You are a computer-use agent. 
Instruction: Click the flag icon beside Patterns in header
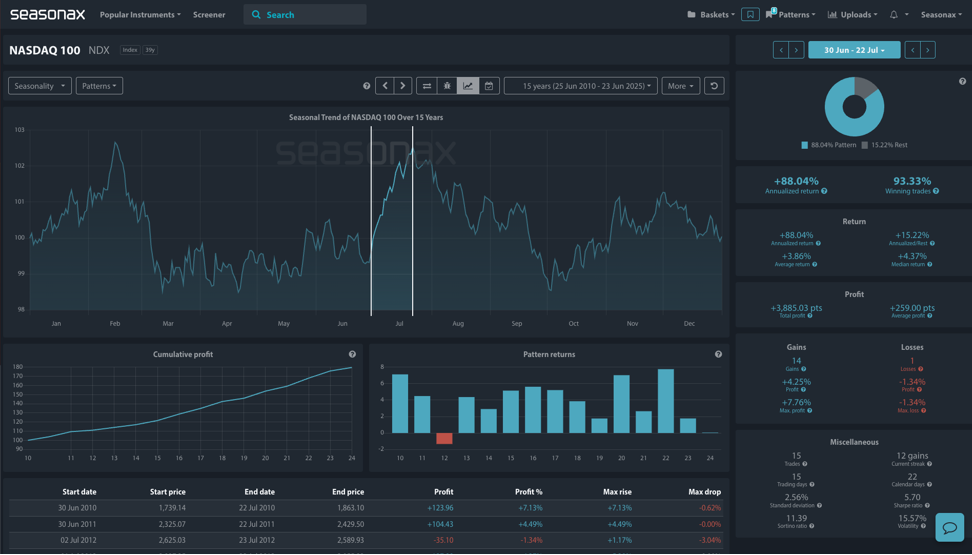click(x=771, y=14)
